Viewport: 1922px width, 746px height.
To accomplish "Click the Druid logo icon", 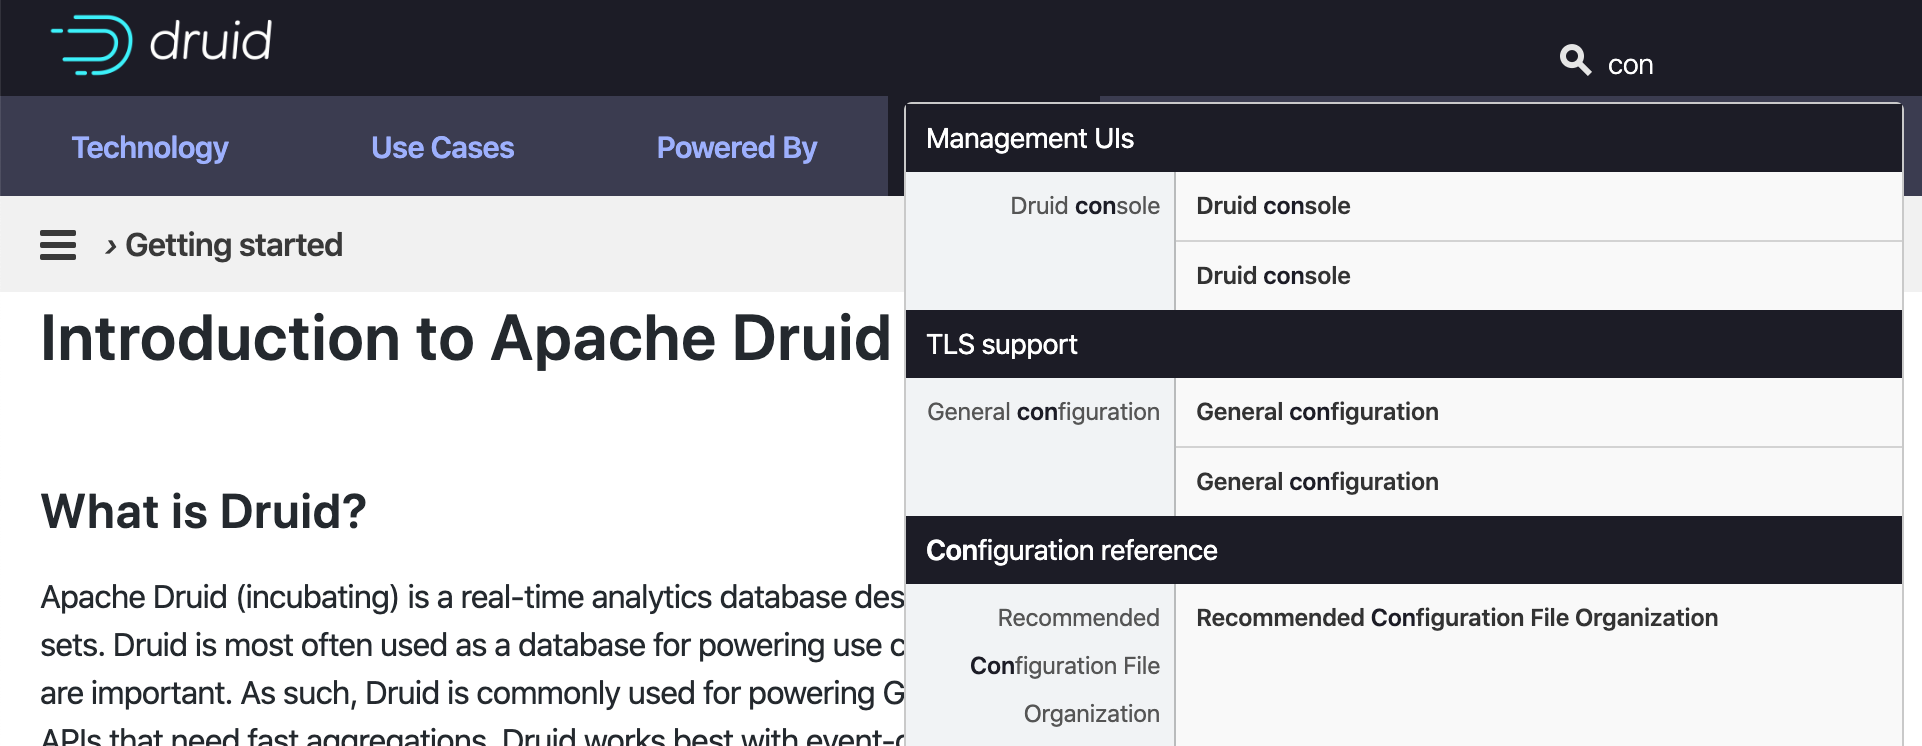I will point(92,45).
